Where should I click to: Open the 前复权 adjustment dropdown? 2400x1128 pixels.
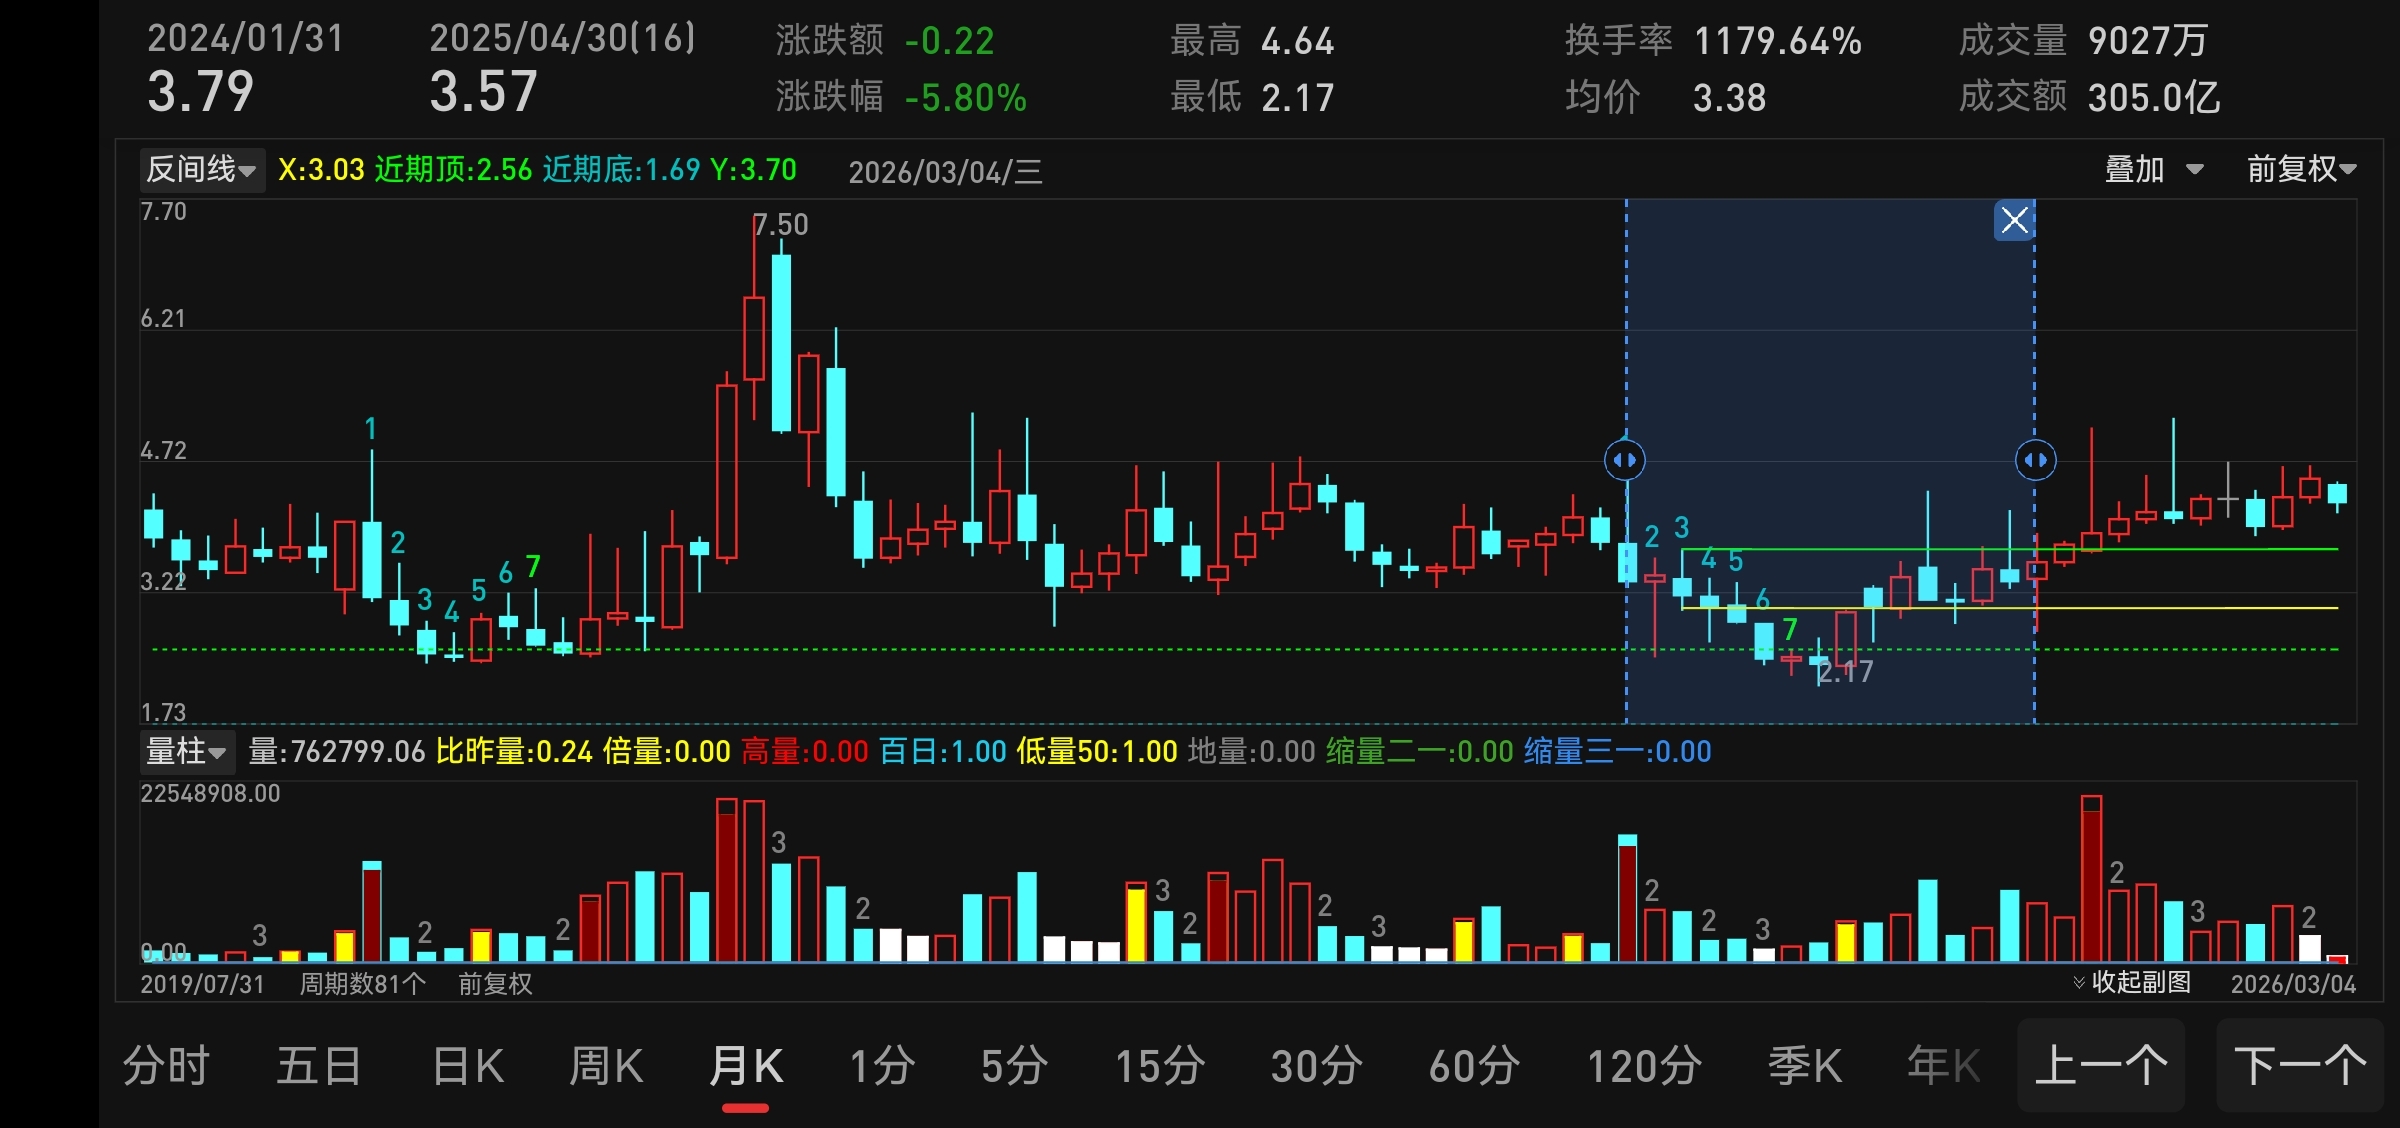tap(2301, 169)
